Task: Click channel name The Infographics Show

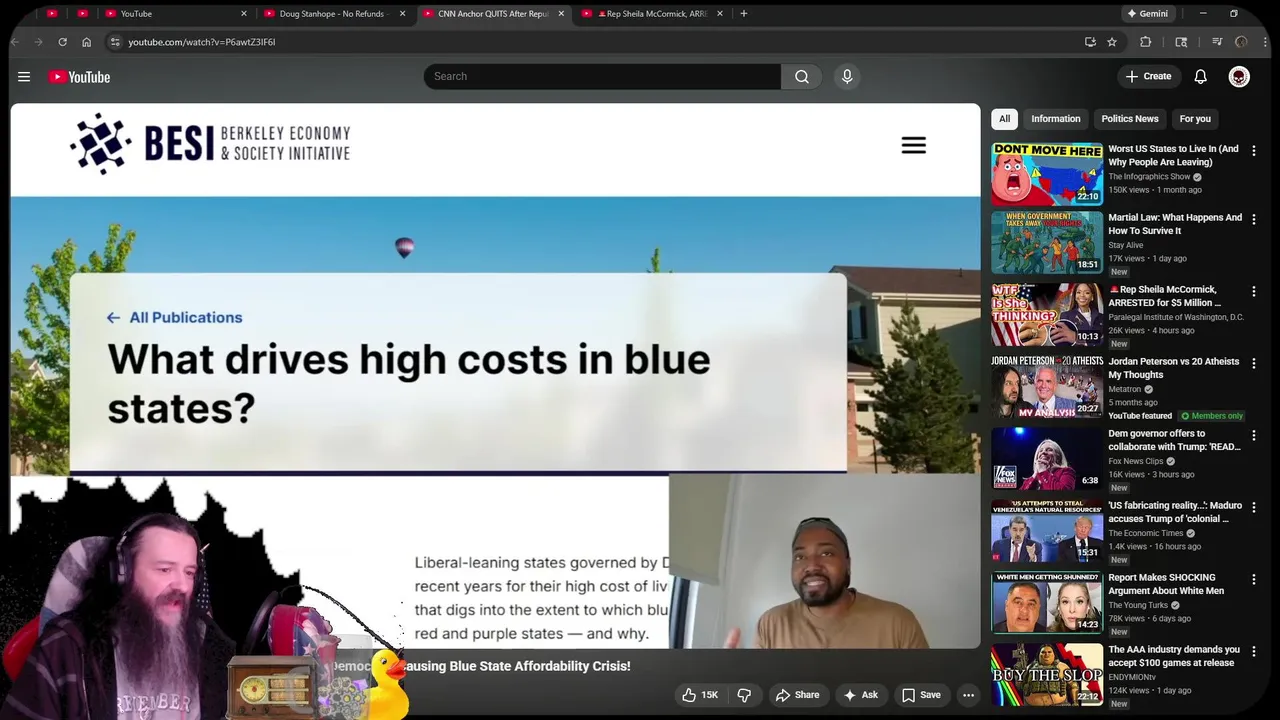Action: click(1149, 177)
